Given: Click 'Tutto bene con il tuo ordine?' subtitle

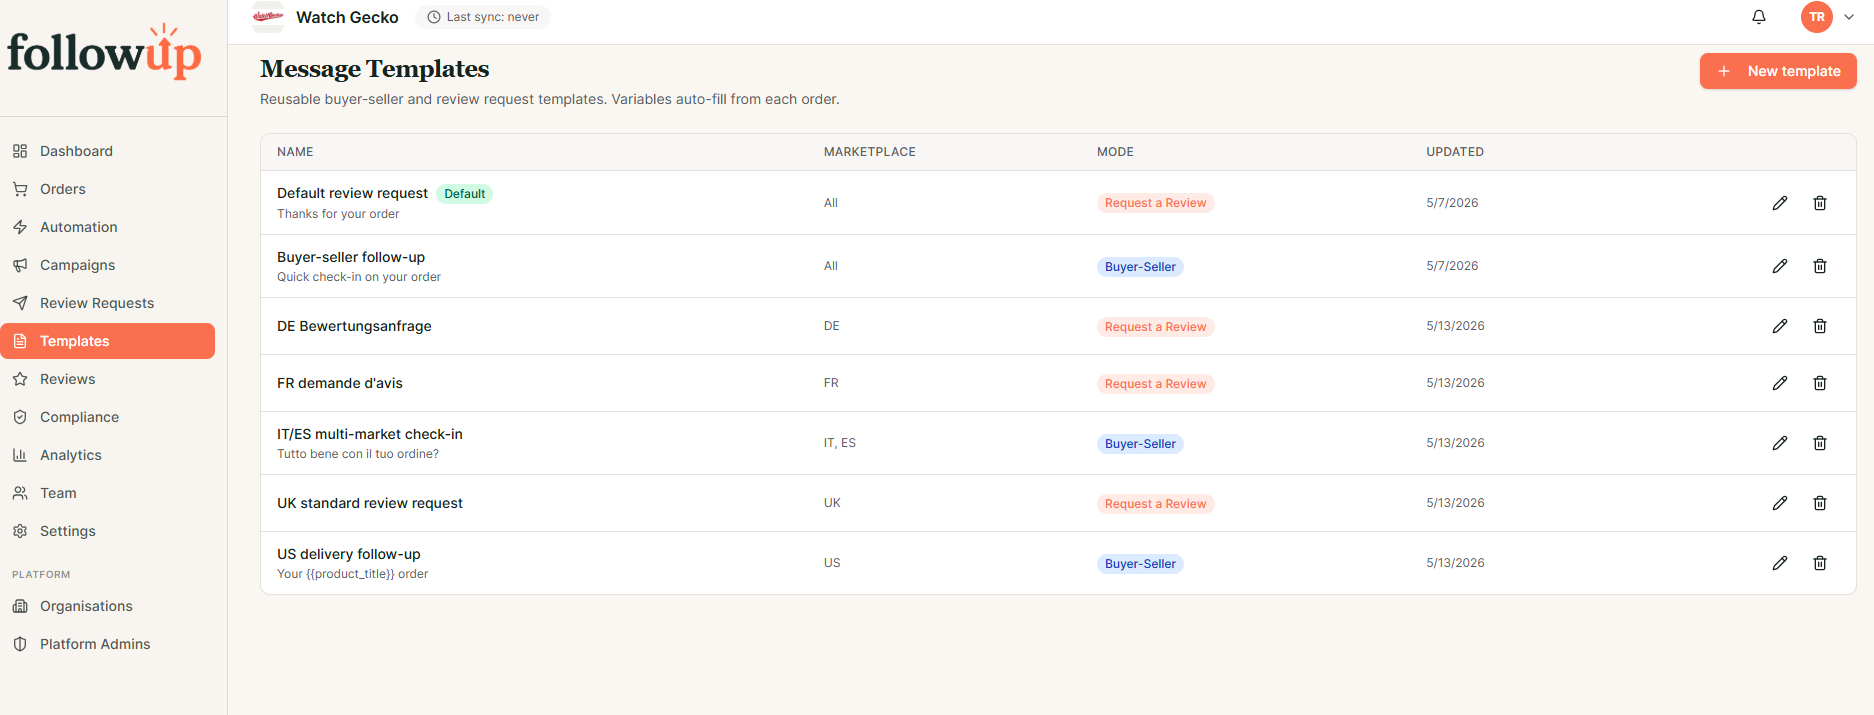Looking at the screenshot, I should (358, 454).
